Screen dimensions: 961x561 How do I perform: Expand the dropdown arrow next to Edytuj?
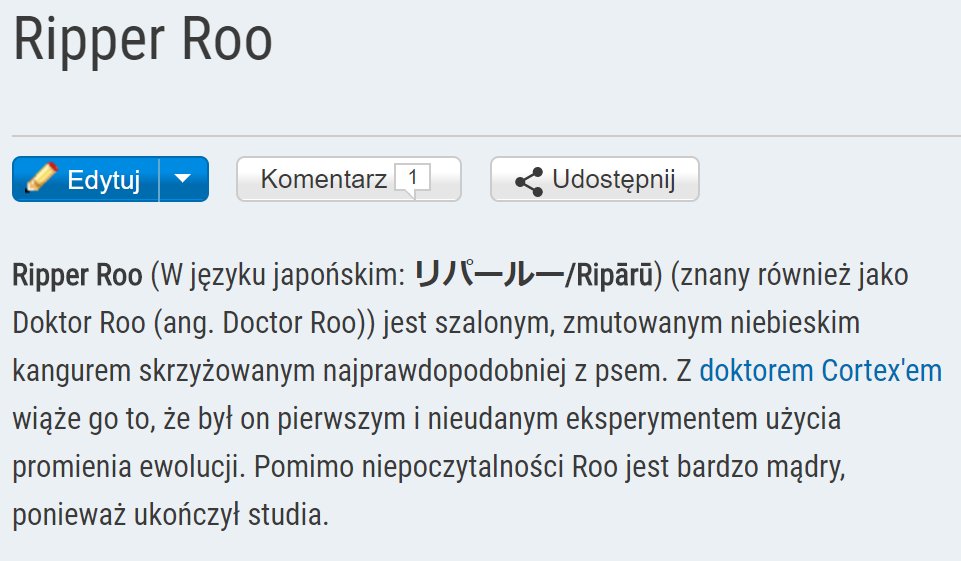[x=183, y=179]
